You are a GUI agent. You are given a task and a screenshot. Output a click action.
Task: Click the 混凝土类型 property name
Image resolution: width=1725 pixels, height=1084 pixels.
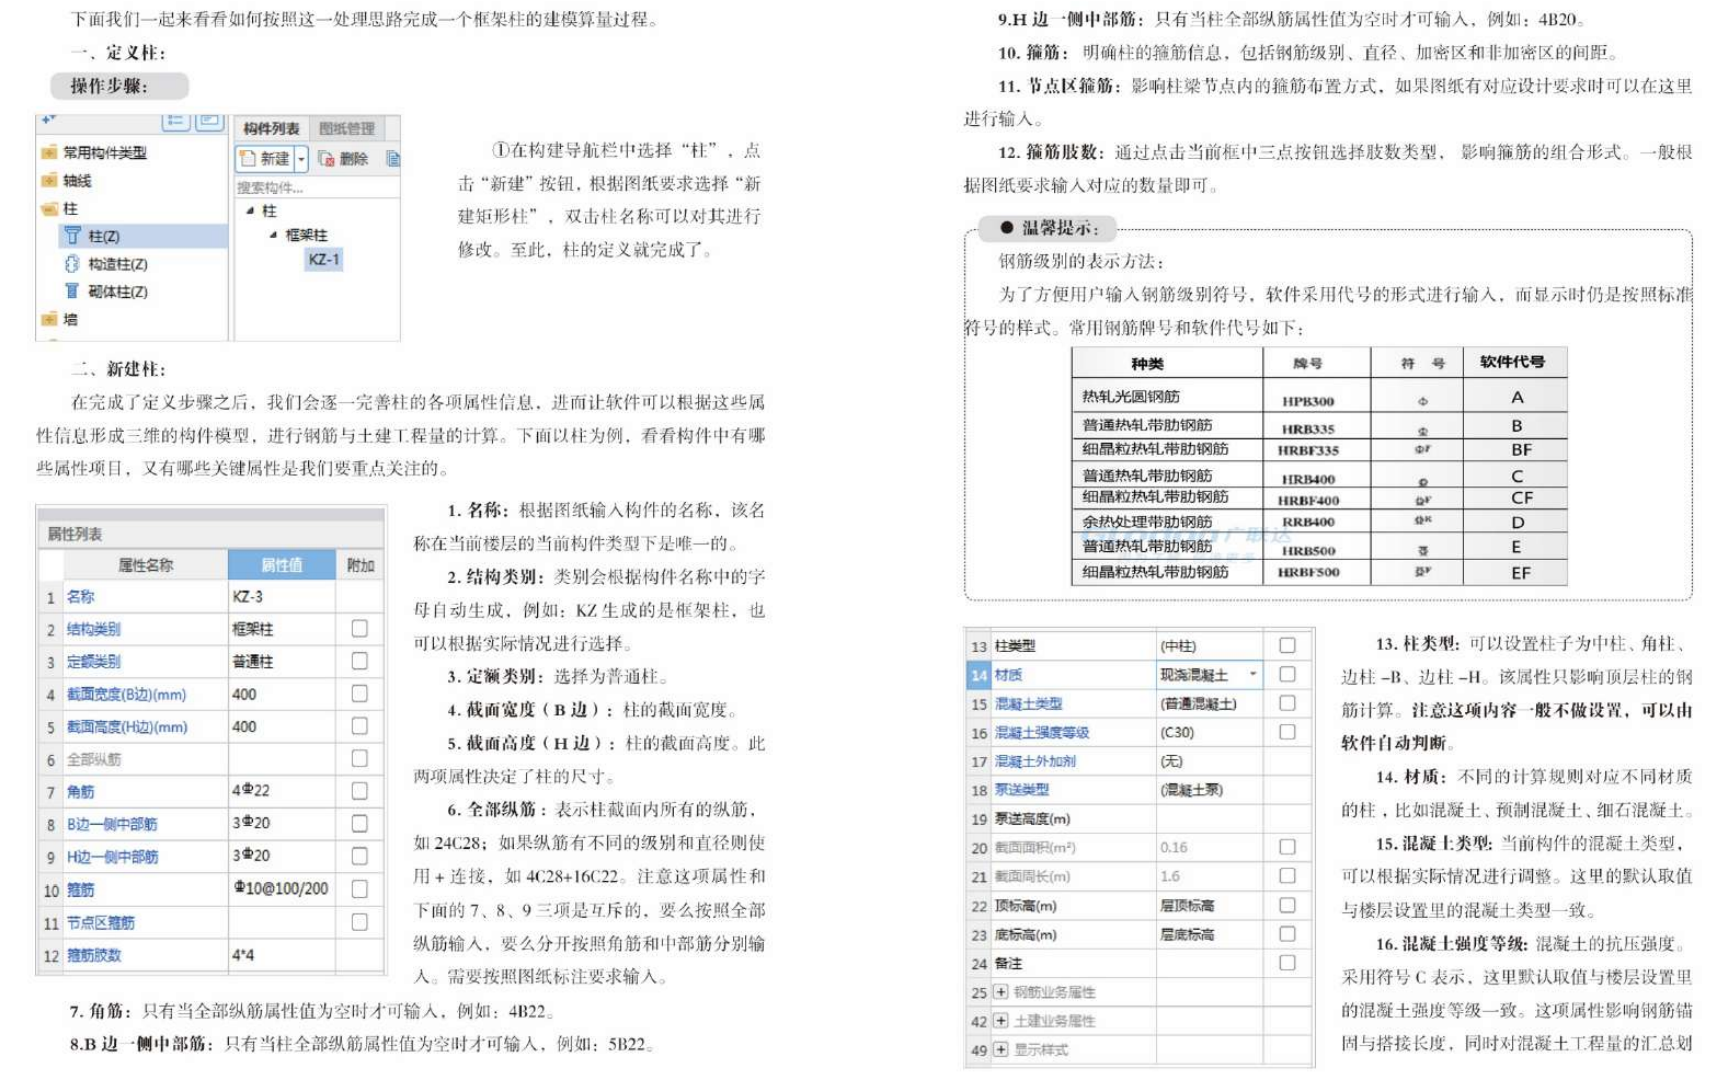click(x=1028, y=703)
